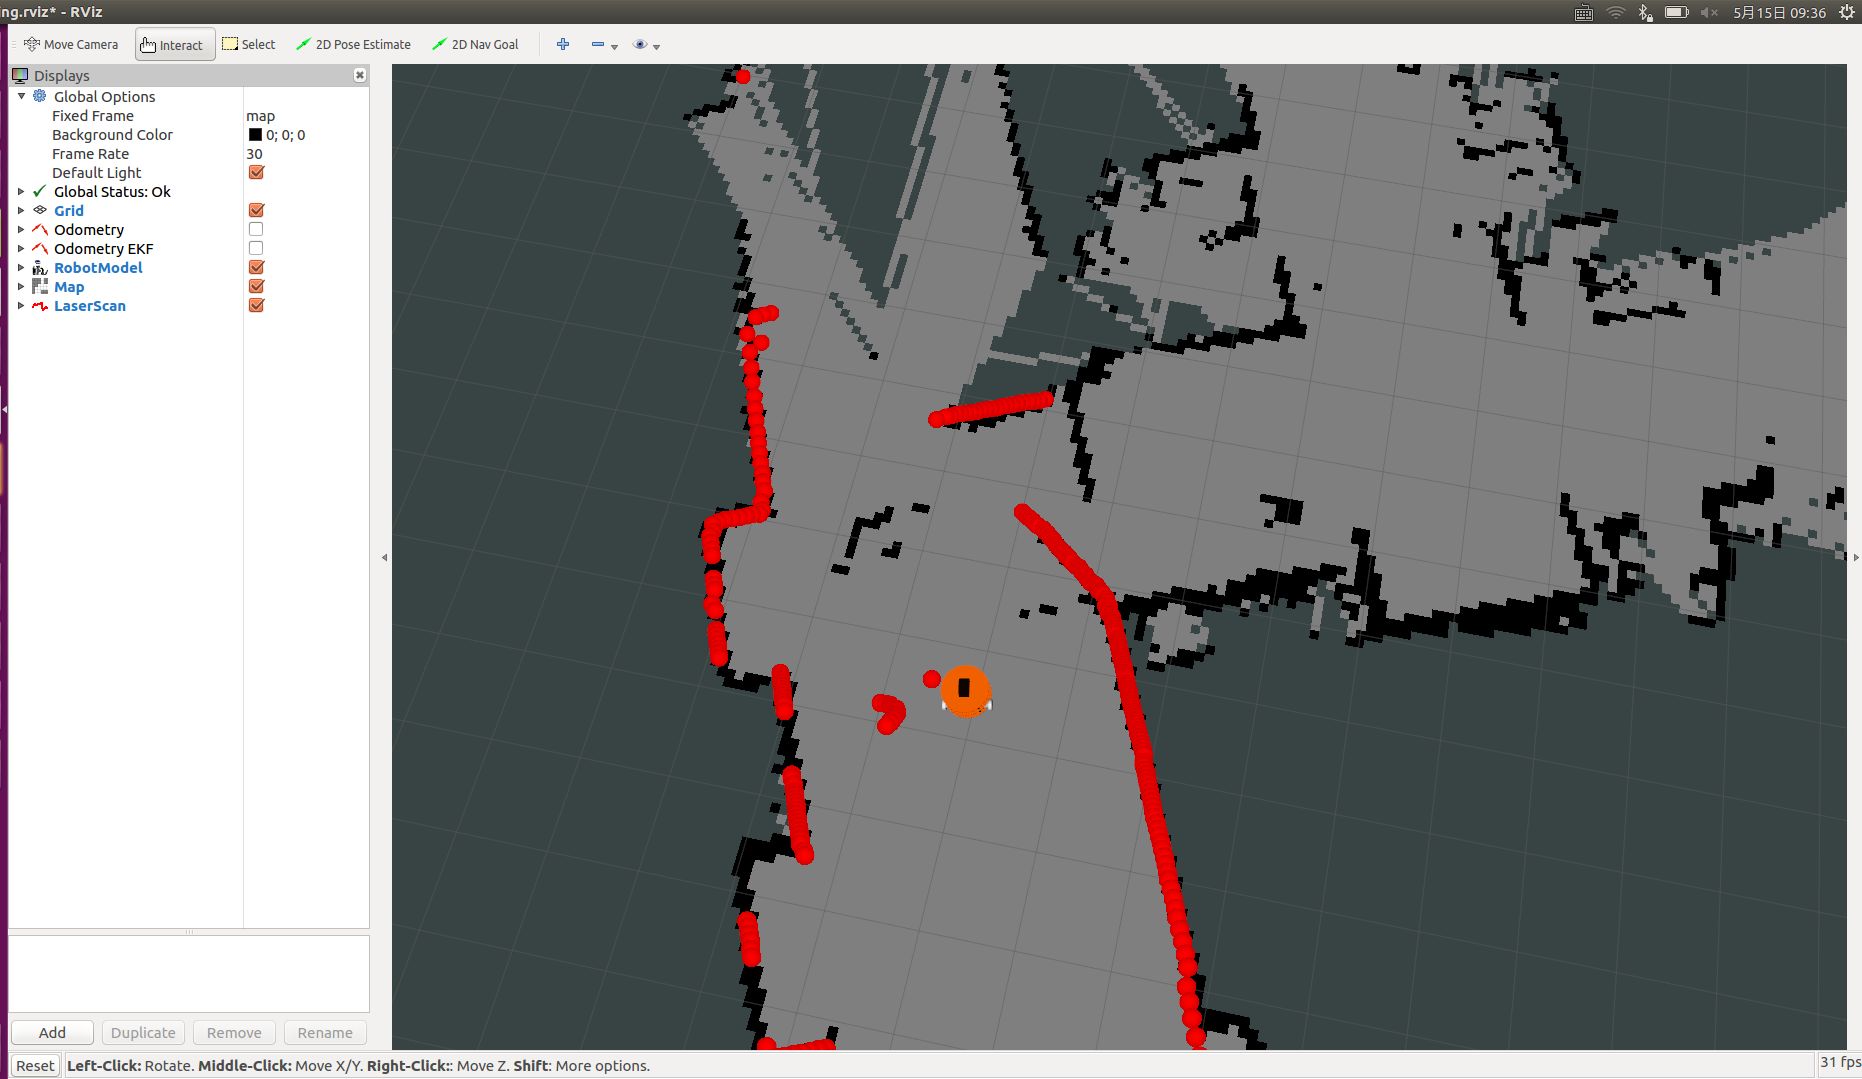This screenshot has height=1079, width=1862.
Task: Disable the Grid display checkbox
Action: pyautogui.click(x=256, y=210)
